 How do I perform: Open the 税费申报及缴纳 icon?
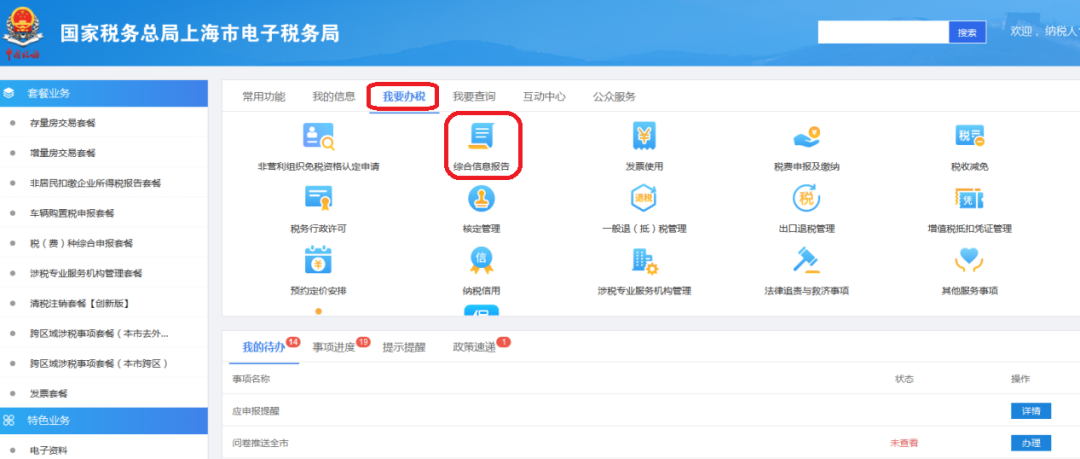[x=807, y=136]
